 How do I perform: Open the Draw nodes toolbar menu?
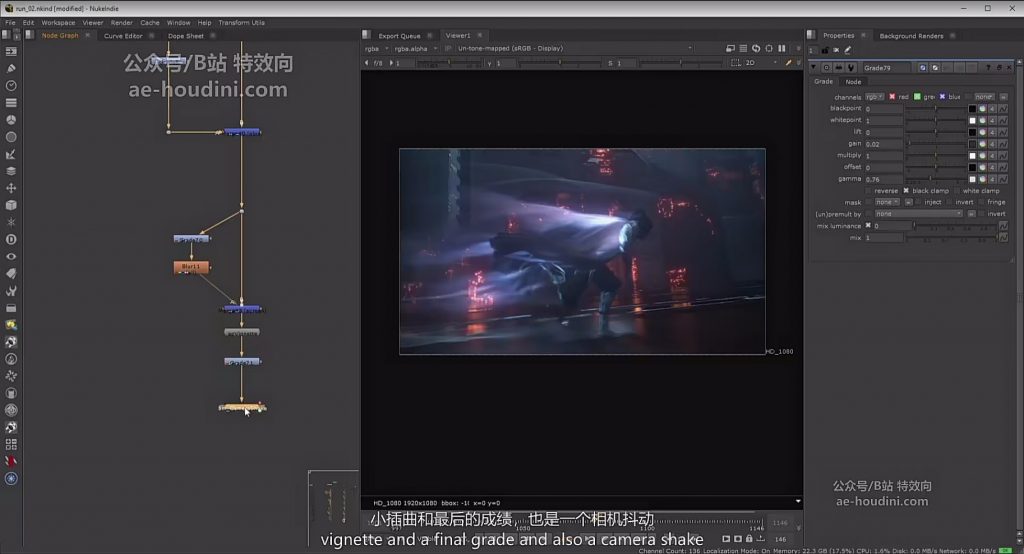coord(11,69)
